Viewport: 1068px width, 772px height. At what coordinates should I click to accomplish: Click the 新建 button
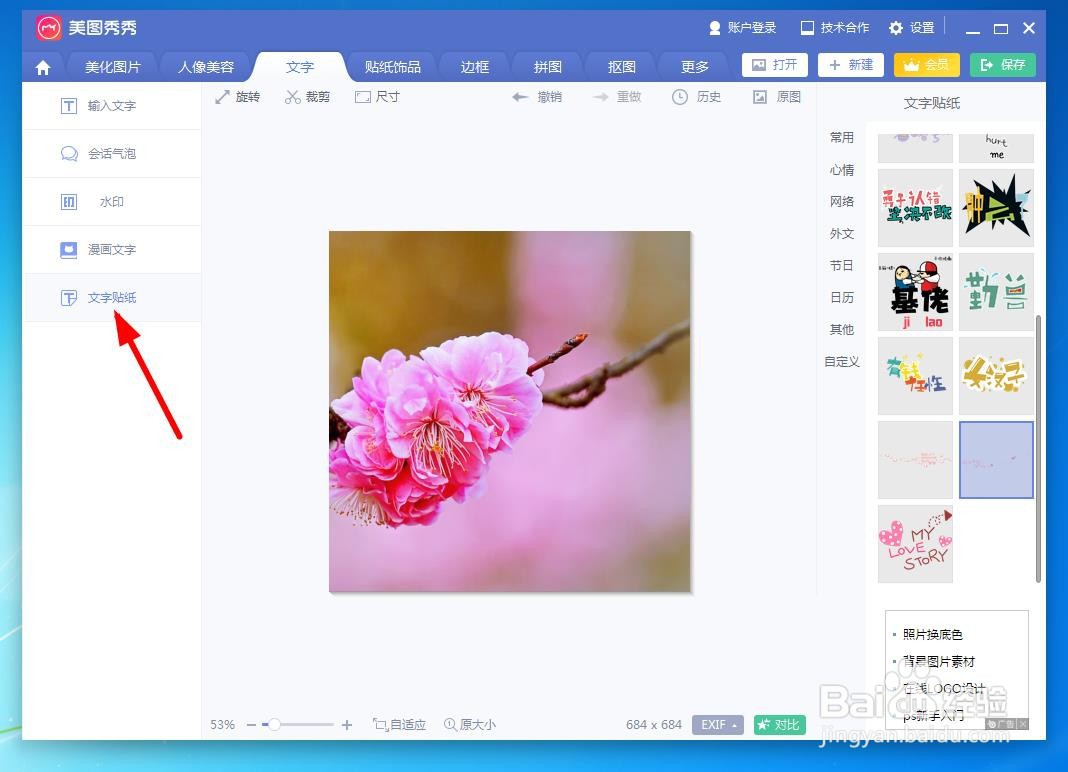(x=851, y=65)
